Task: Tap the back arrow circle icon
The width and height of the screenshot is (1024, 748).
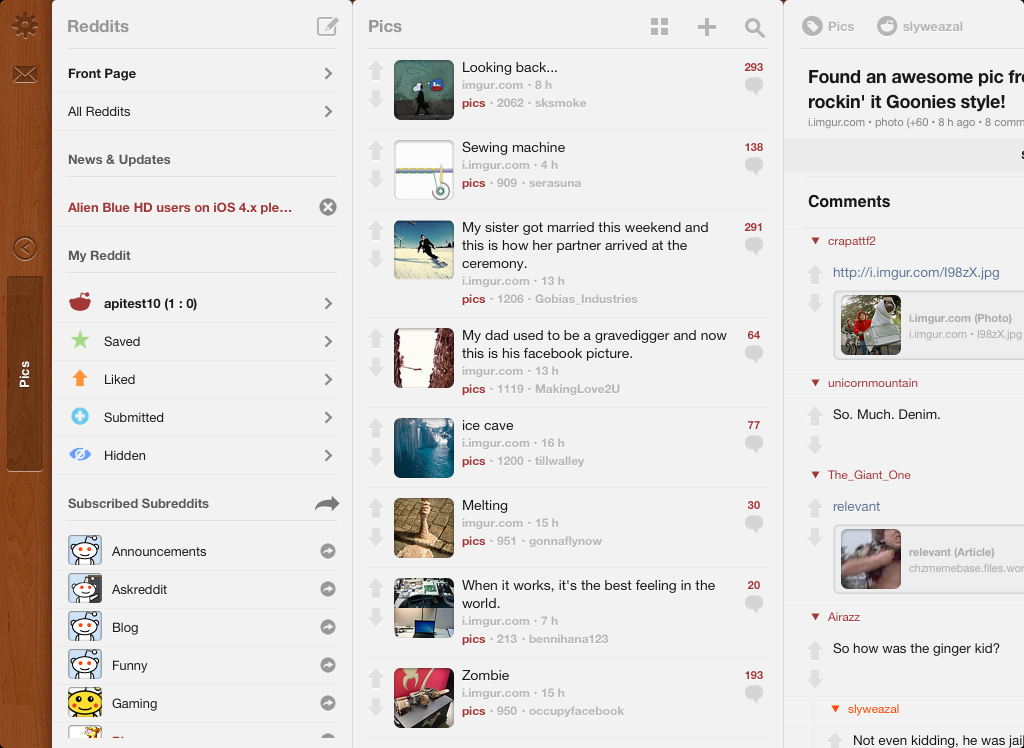Action: tap(25, 248)
